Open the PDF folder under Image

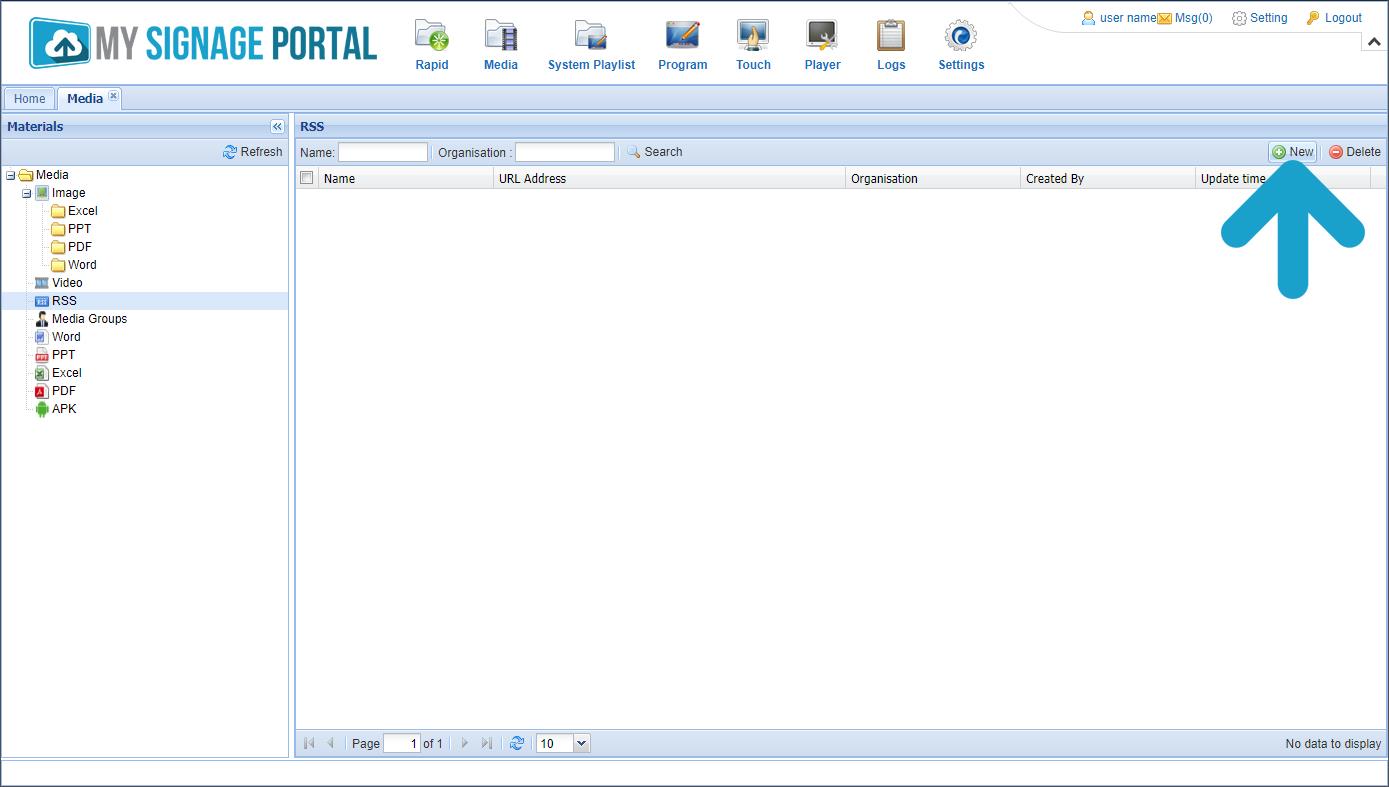click(72, 247)
